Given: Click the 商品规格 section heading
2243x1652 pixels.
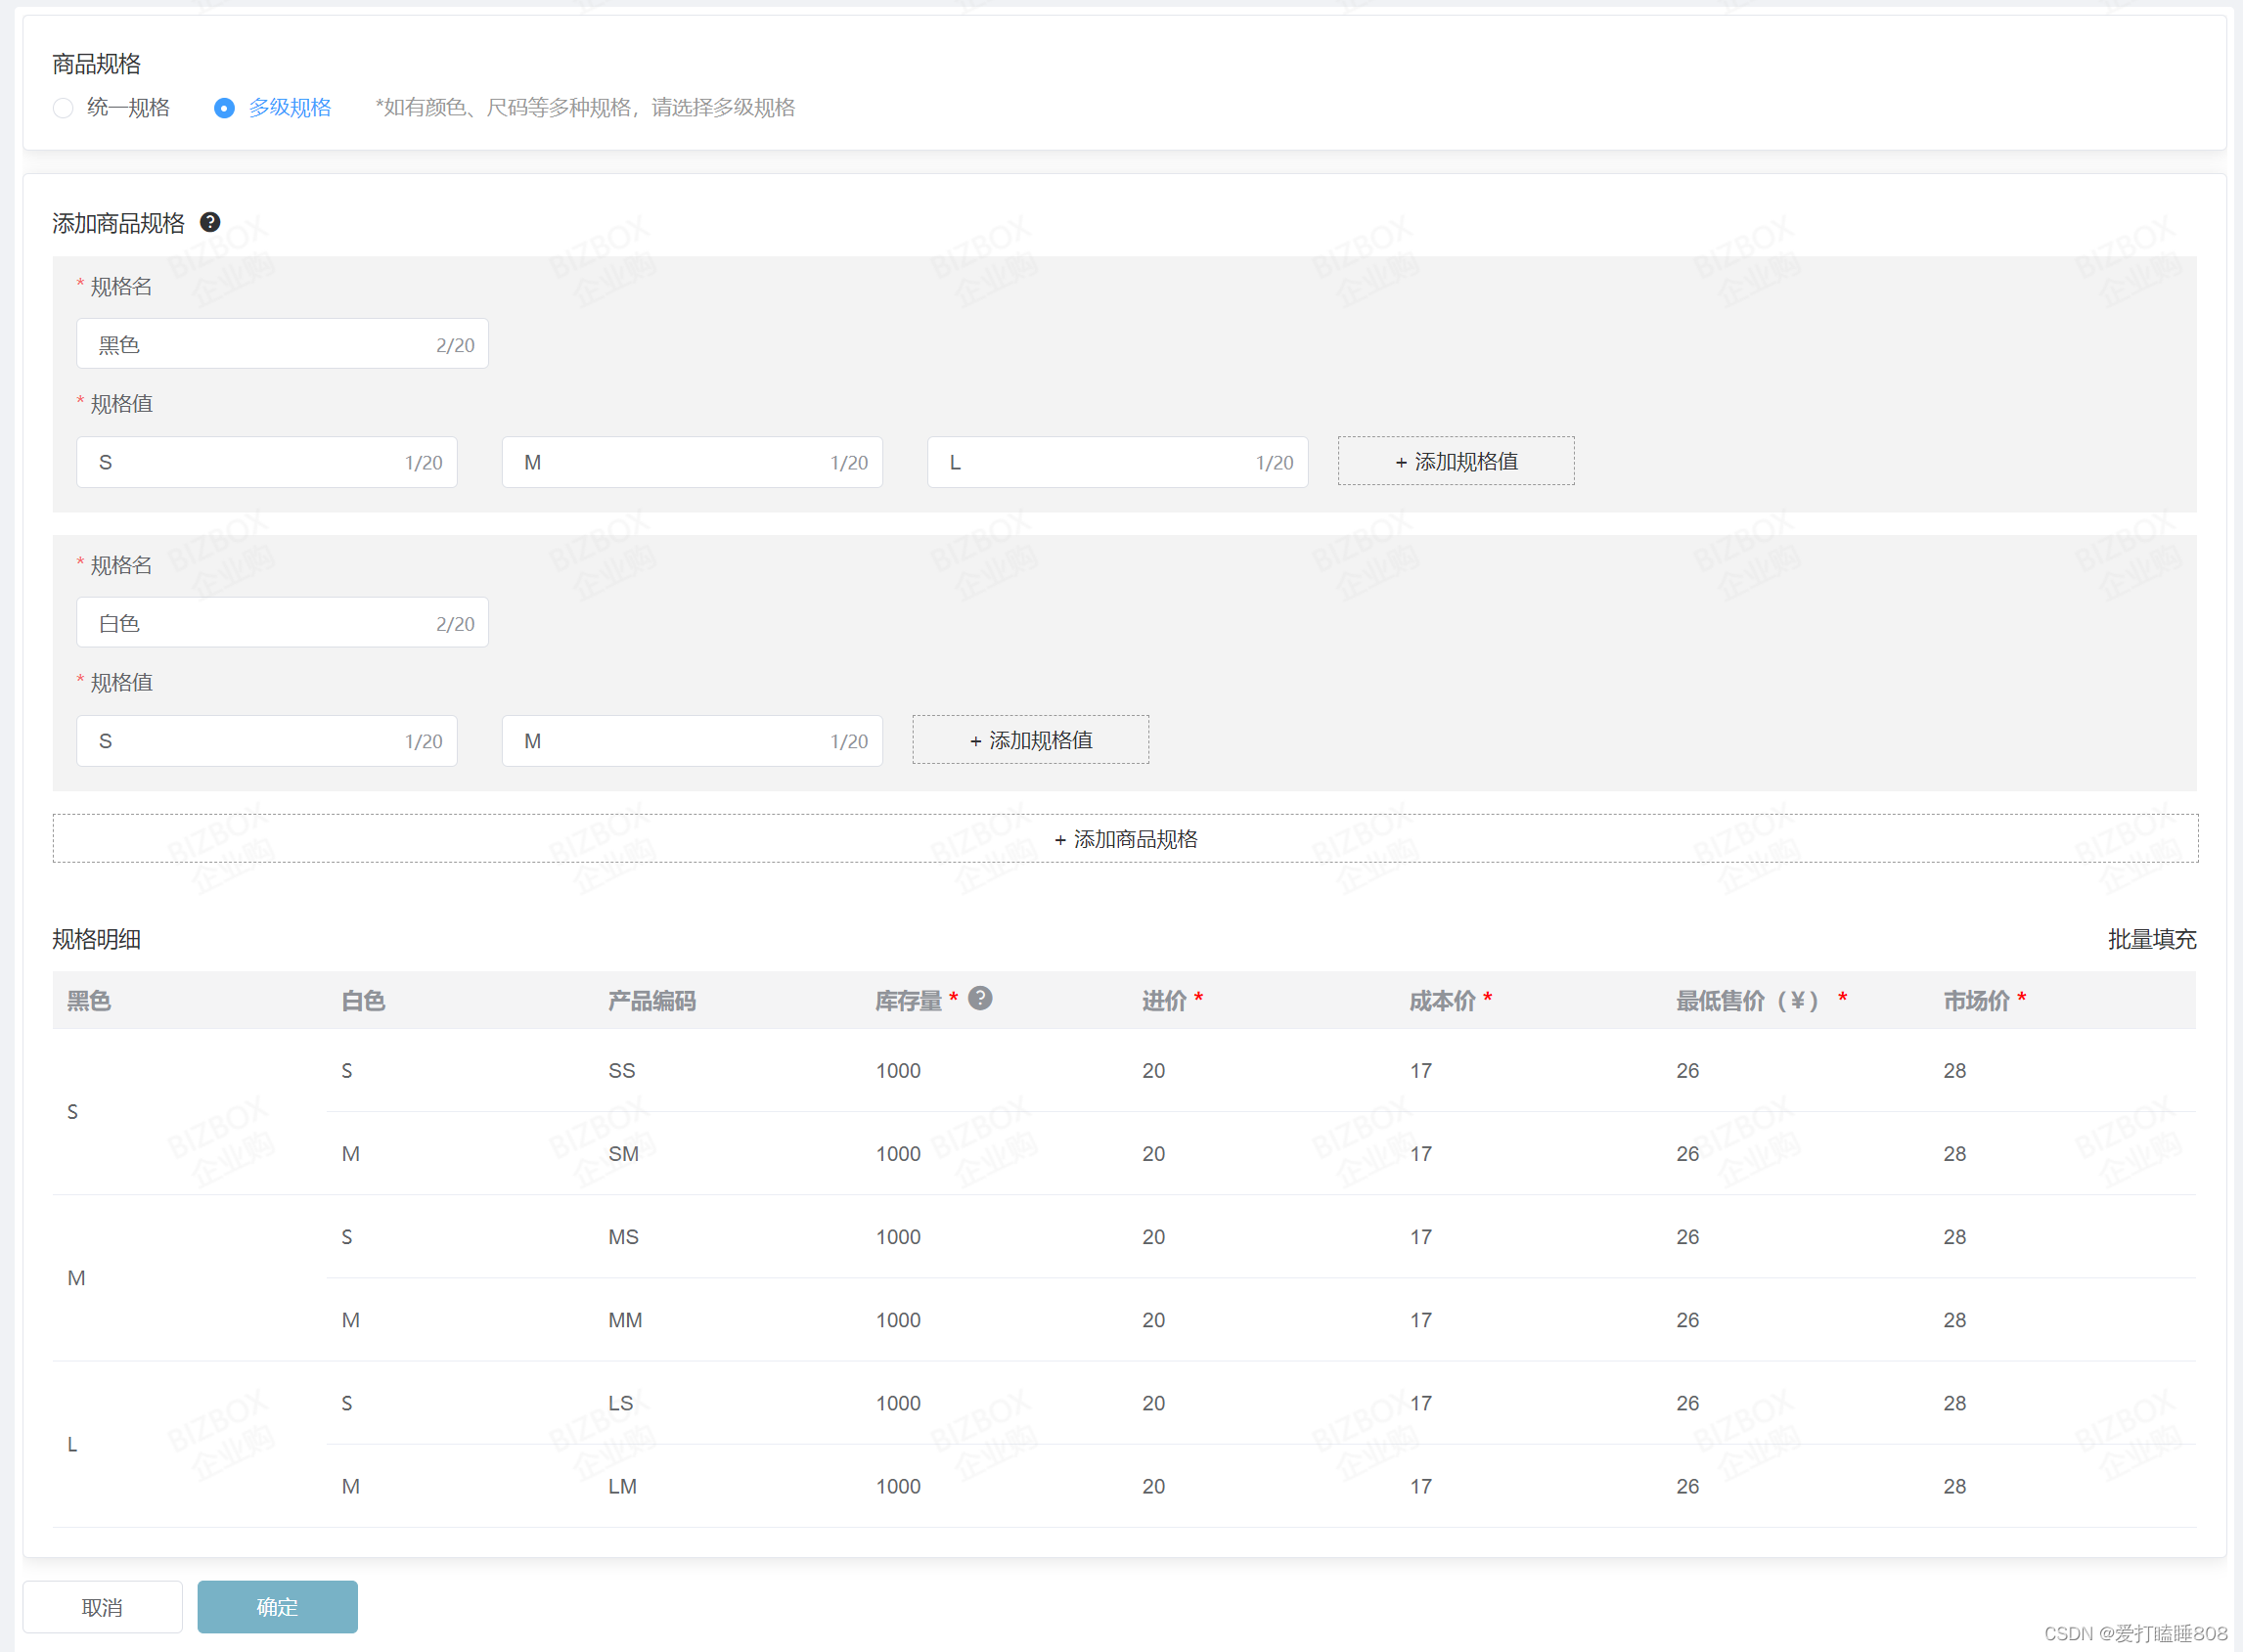Looking at the screenshot, I should [96, 64].
